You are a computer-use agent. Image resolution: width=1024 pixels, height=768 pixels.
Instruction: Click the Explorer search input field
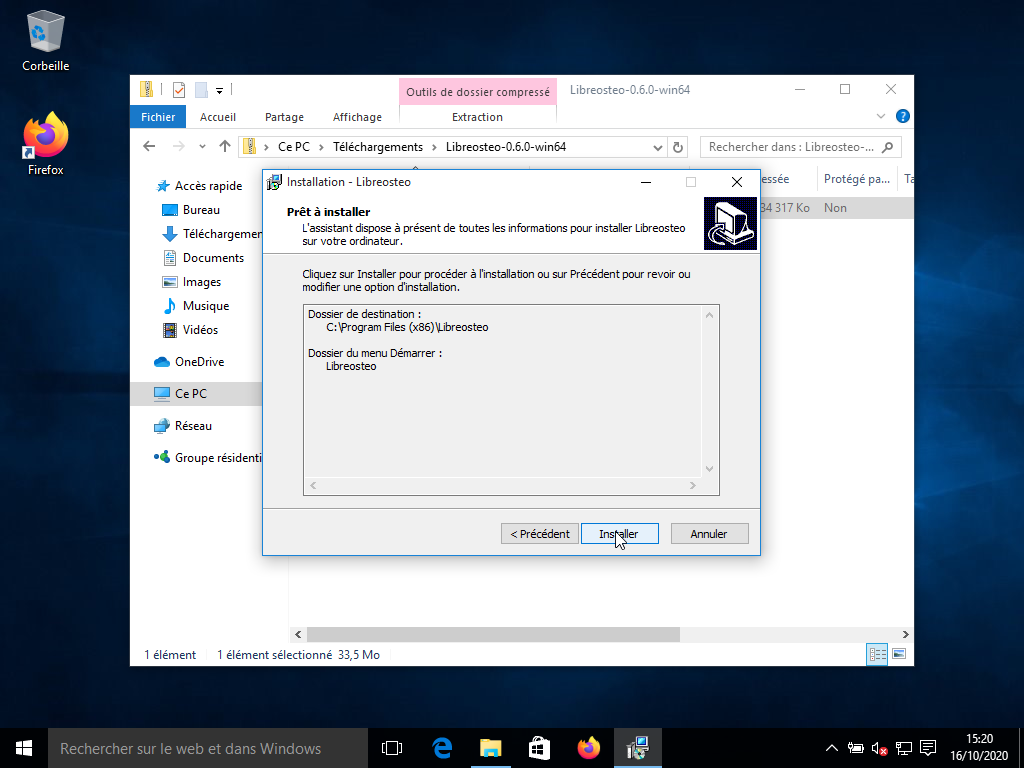point(801,147)
